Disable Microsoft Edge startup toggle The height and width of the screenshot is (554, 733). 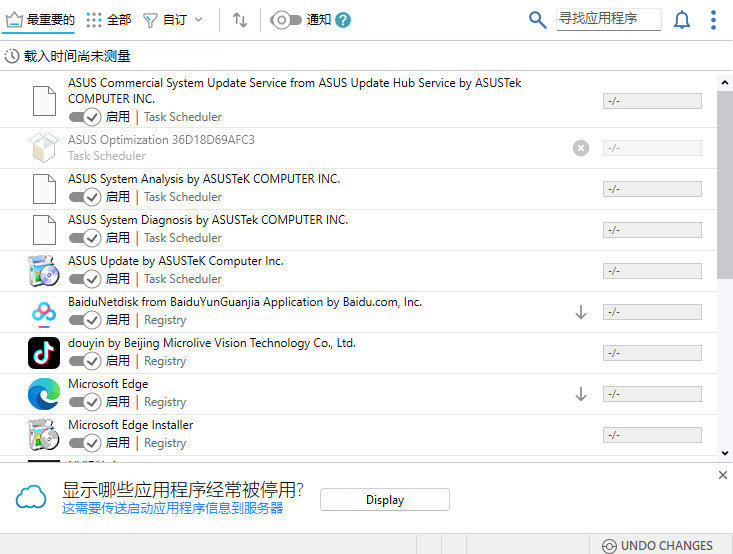(x=85, y=402)
